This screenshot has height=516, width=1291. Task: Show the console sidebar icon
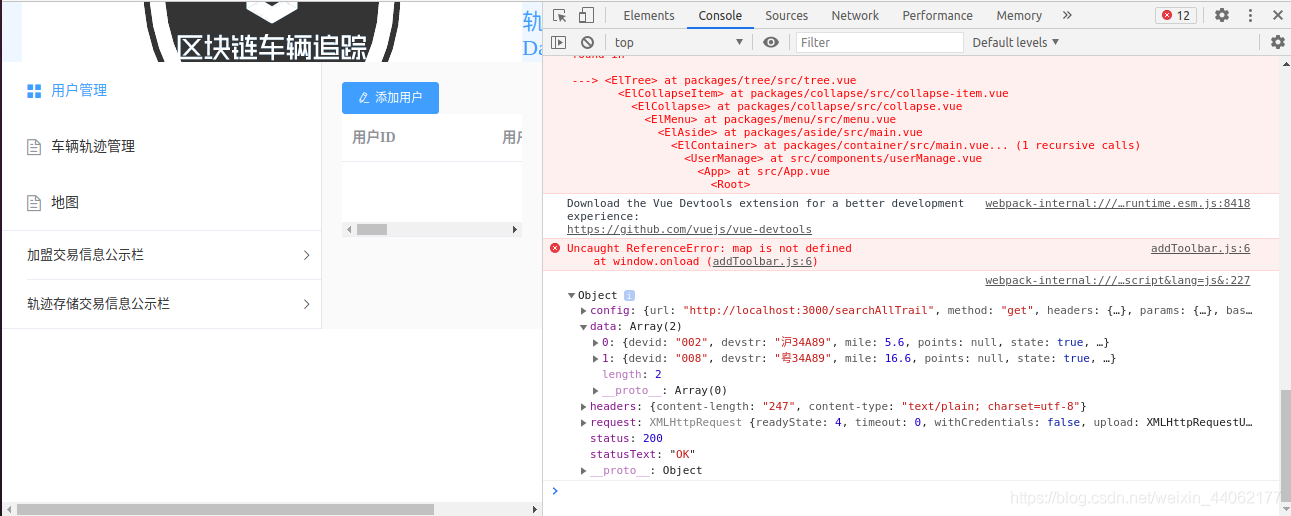click(559, 42)
